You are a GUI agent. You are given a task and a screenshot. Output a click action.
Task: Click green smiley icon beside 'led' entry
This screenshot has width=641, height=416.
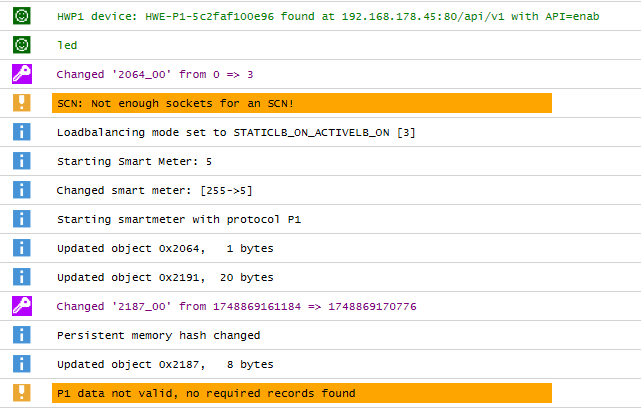[x=22, y=45]
